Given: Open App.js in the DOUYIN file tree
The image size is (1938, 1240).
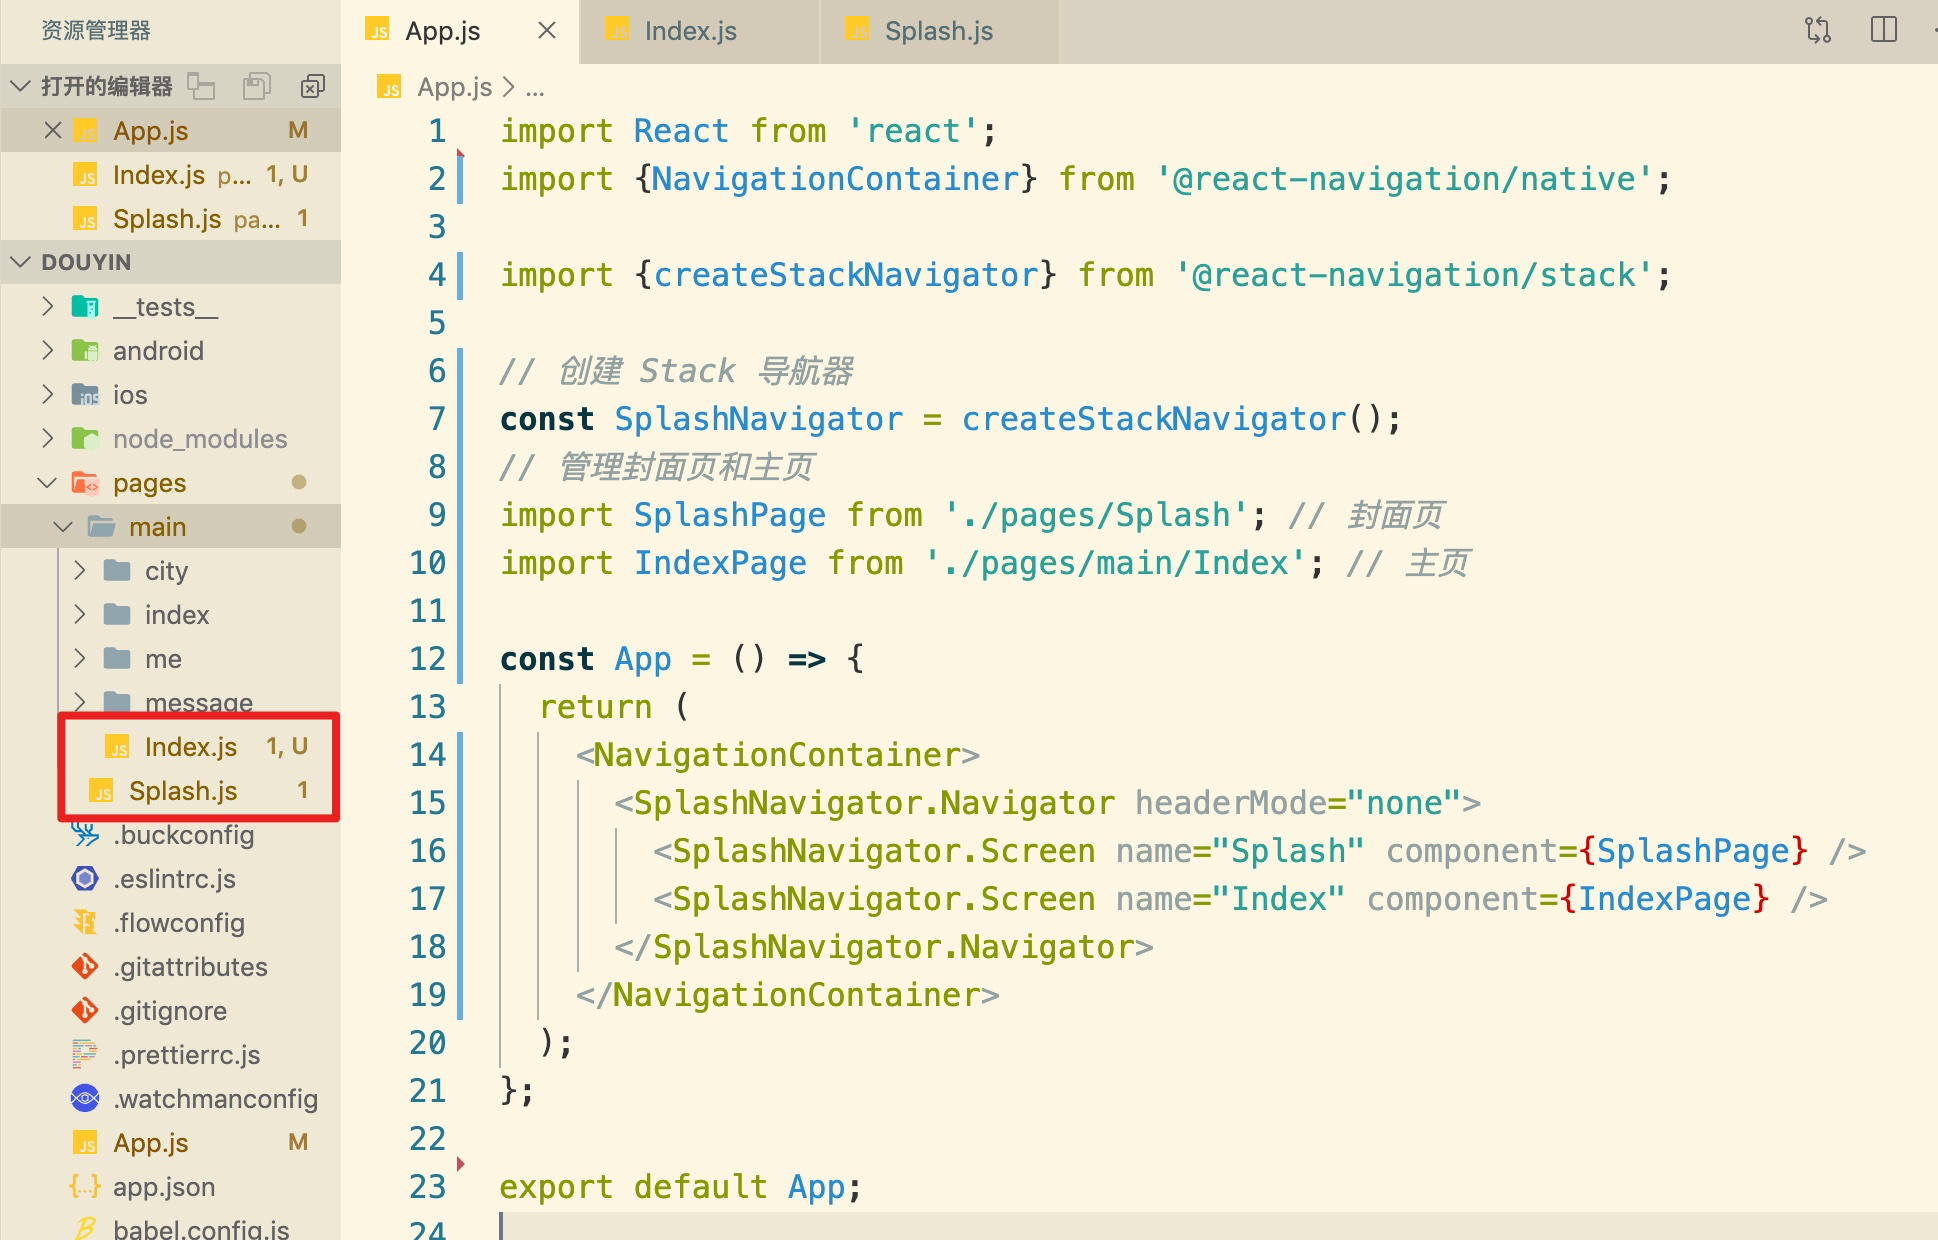Looking at the screenshot, I should pos(170,1143).
